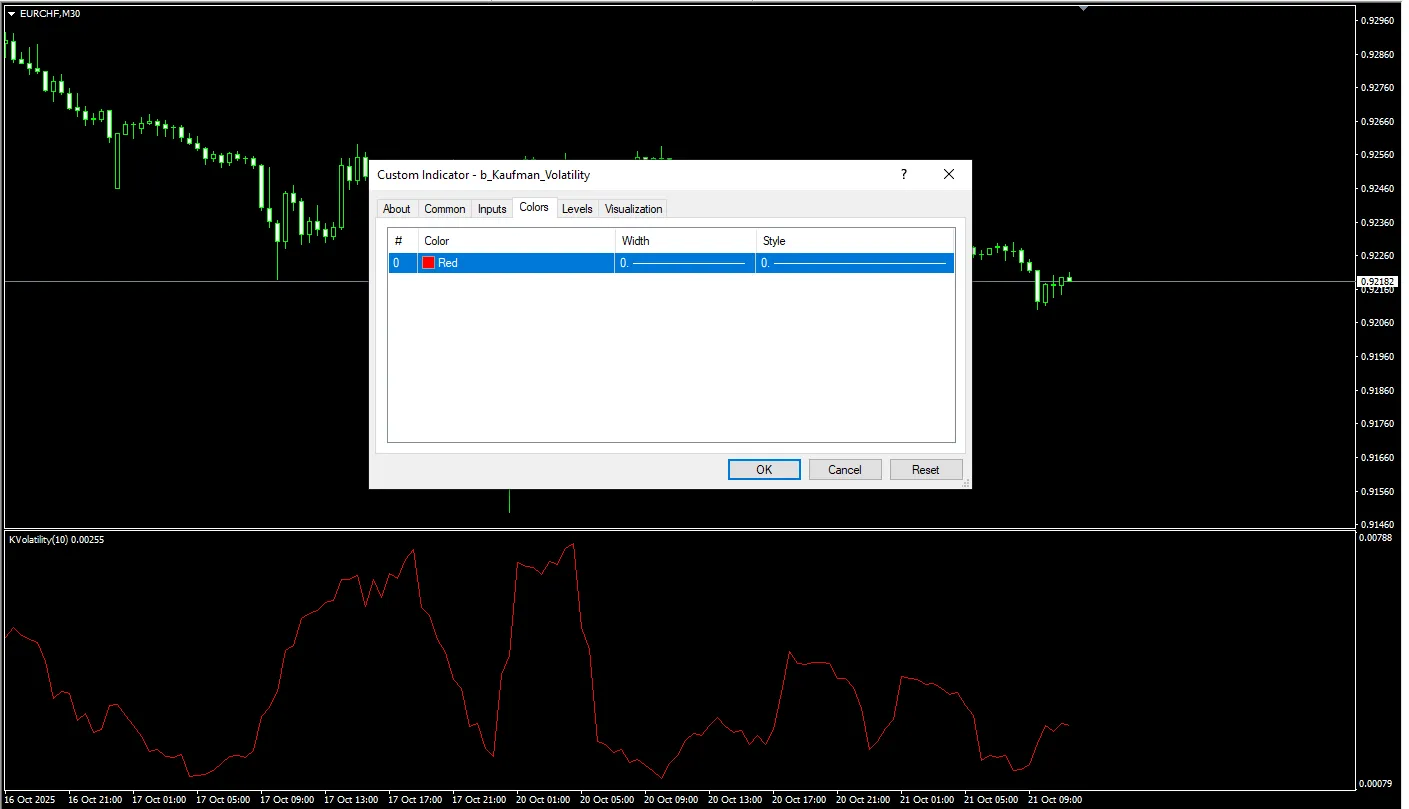Open the Common tab
Image resolution: width=1409 pixels, height=809 pixels.
[444, 209]
